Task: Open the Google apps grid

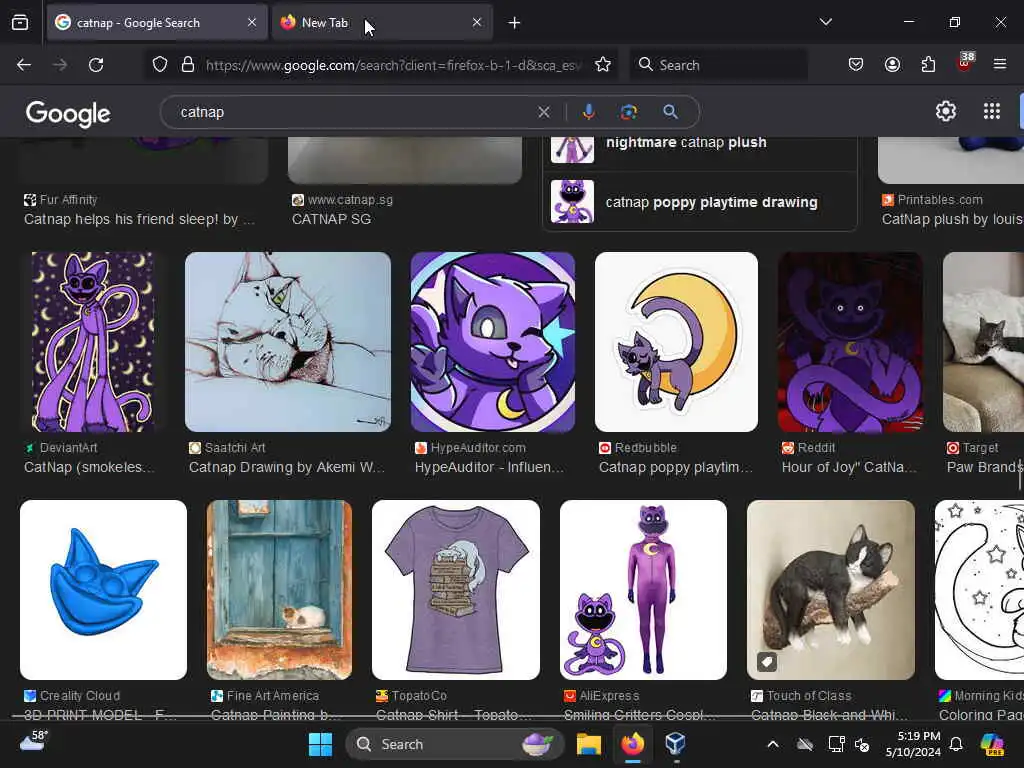Action: click(x=992, y=112)
